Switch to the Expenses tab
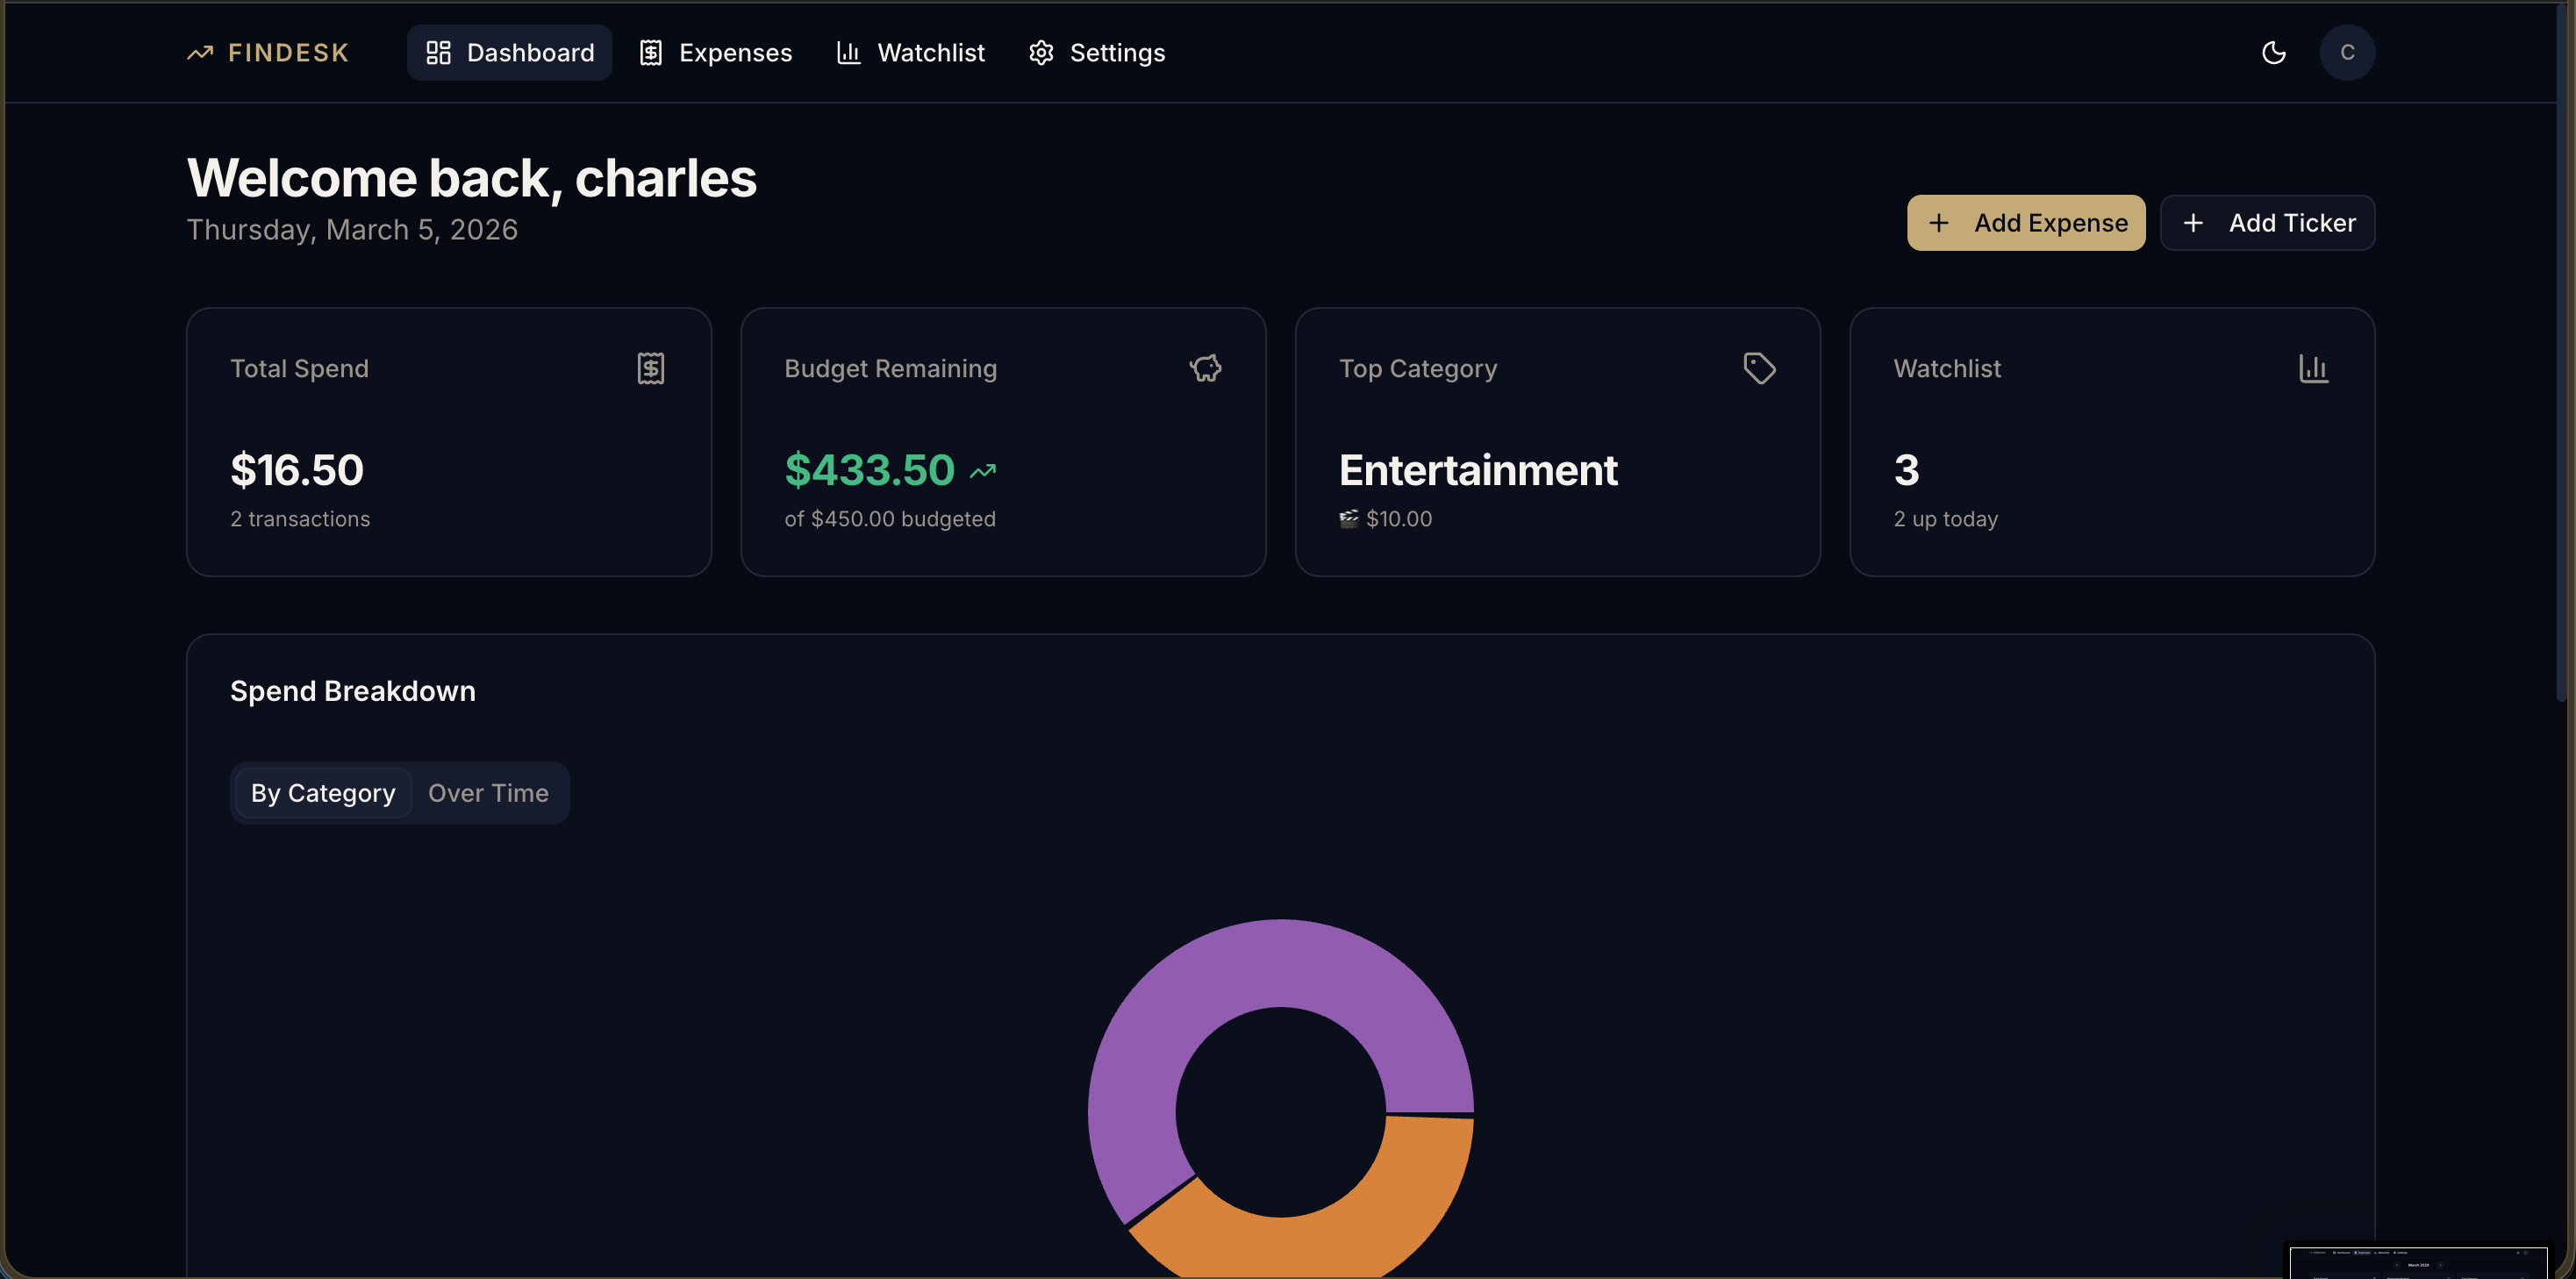This screenshot has height=1279, width=2576. pos(714,52)
